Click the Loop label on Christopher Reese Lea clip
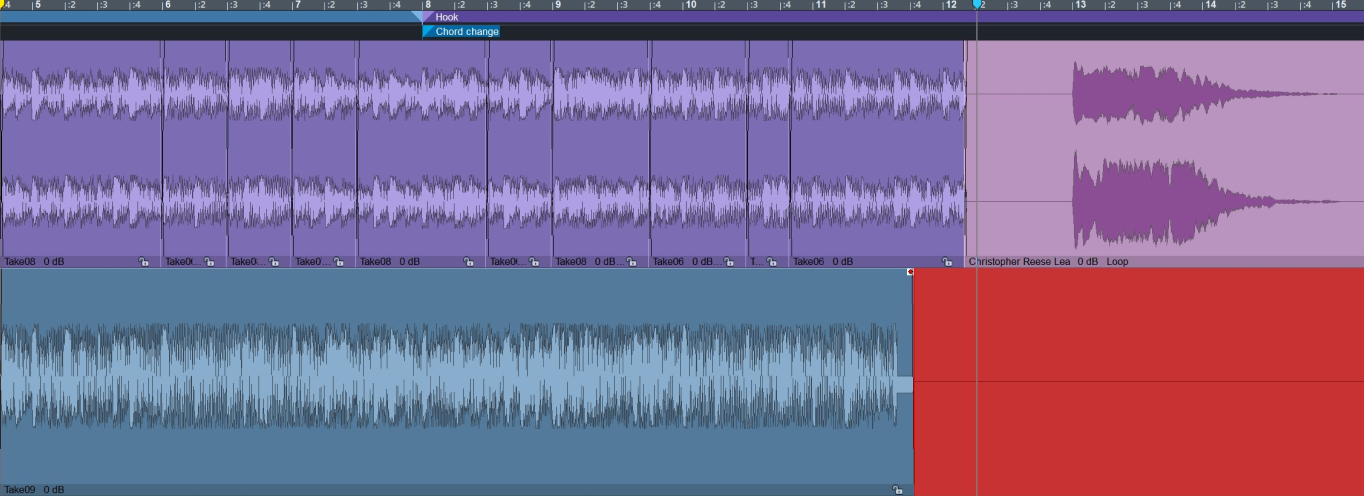Viewport: 1364px width, 496px height. (x=1117, y=262)
